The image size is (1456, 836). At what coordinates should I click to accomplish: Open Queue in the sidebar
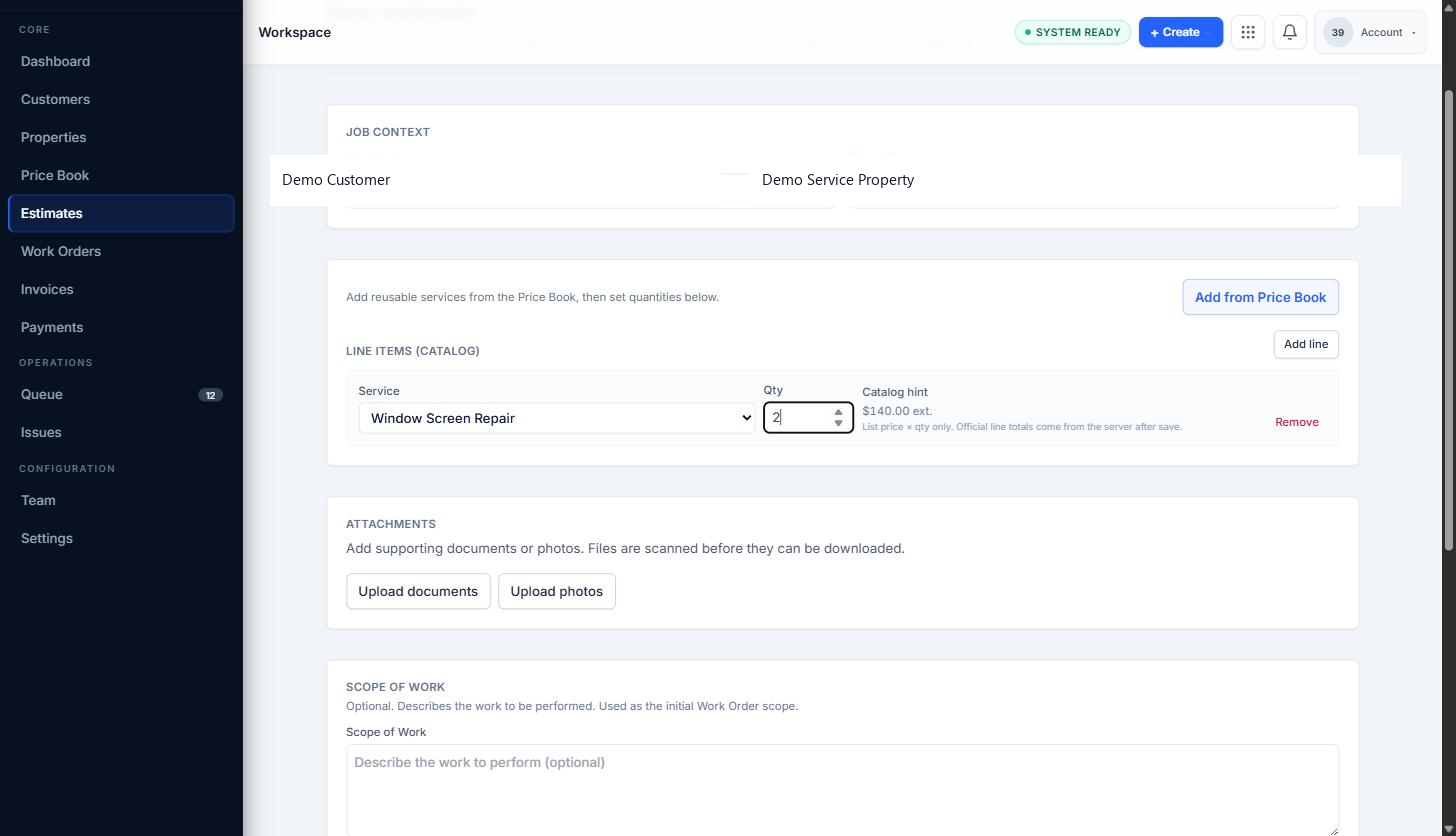(121, 394)
